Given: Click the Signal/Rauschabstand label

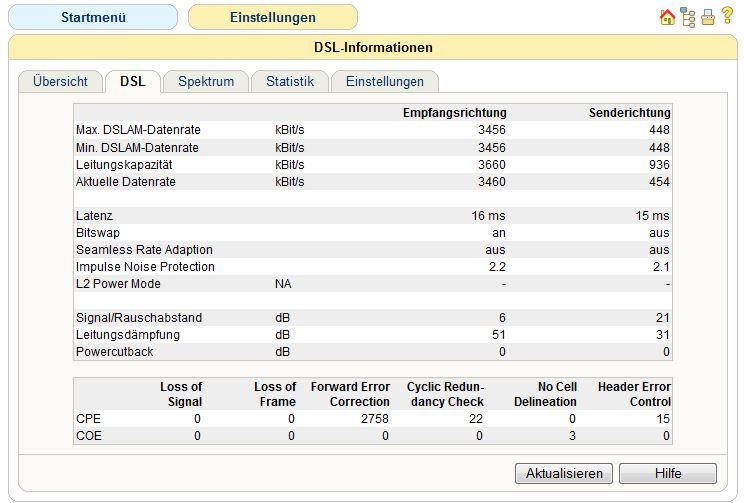Looking at the screenshot, I should click(139, 317).
